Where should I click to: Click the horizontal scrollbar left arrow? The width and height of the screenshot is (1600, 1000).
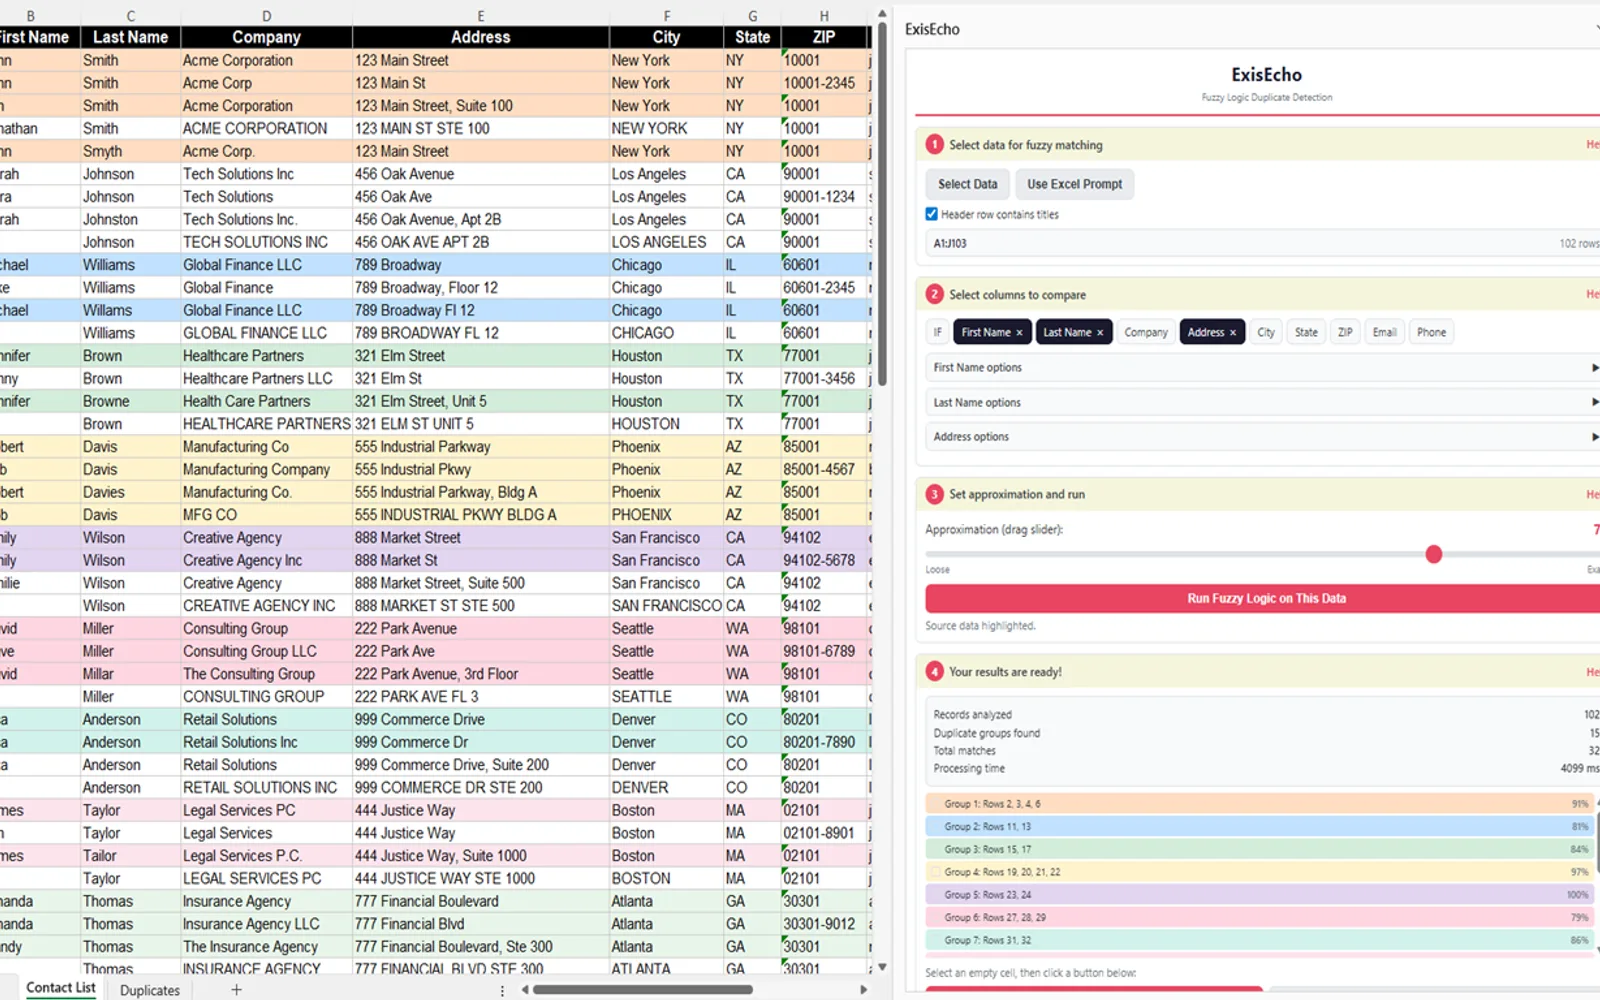(525, 990)
